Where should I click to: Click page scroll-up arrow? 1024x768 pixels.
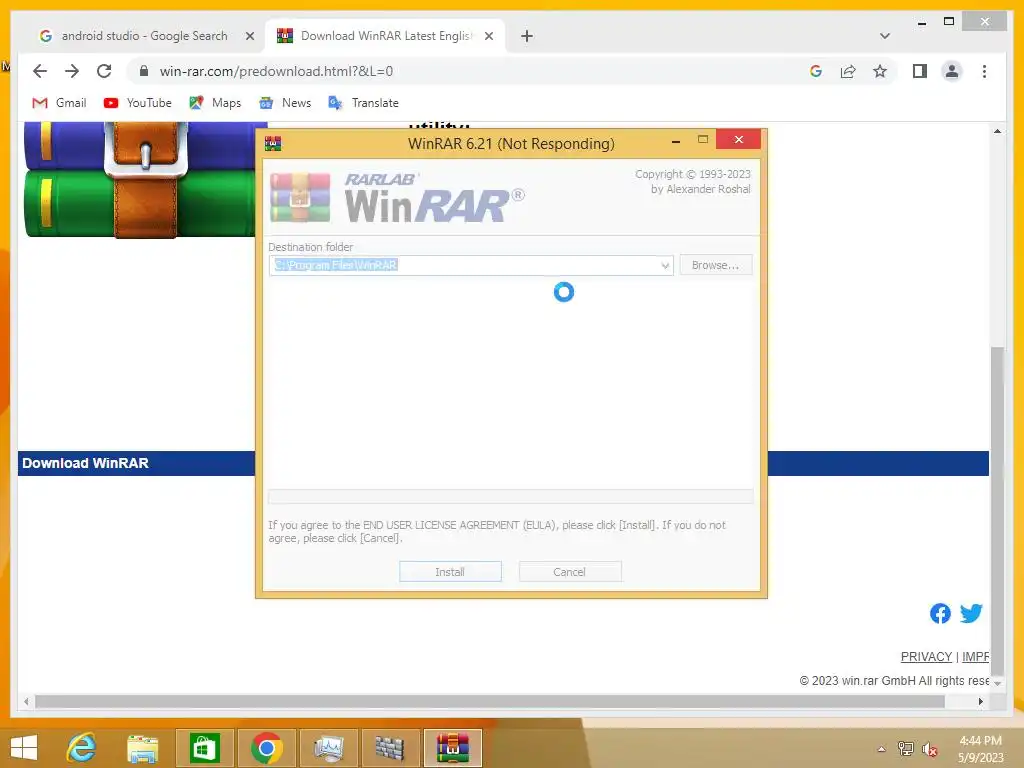(x=997, y=131)
